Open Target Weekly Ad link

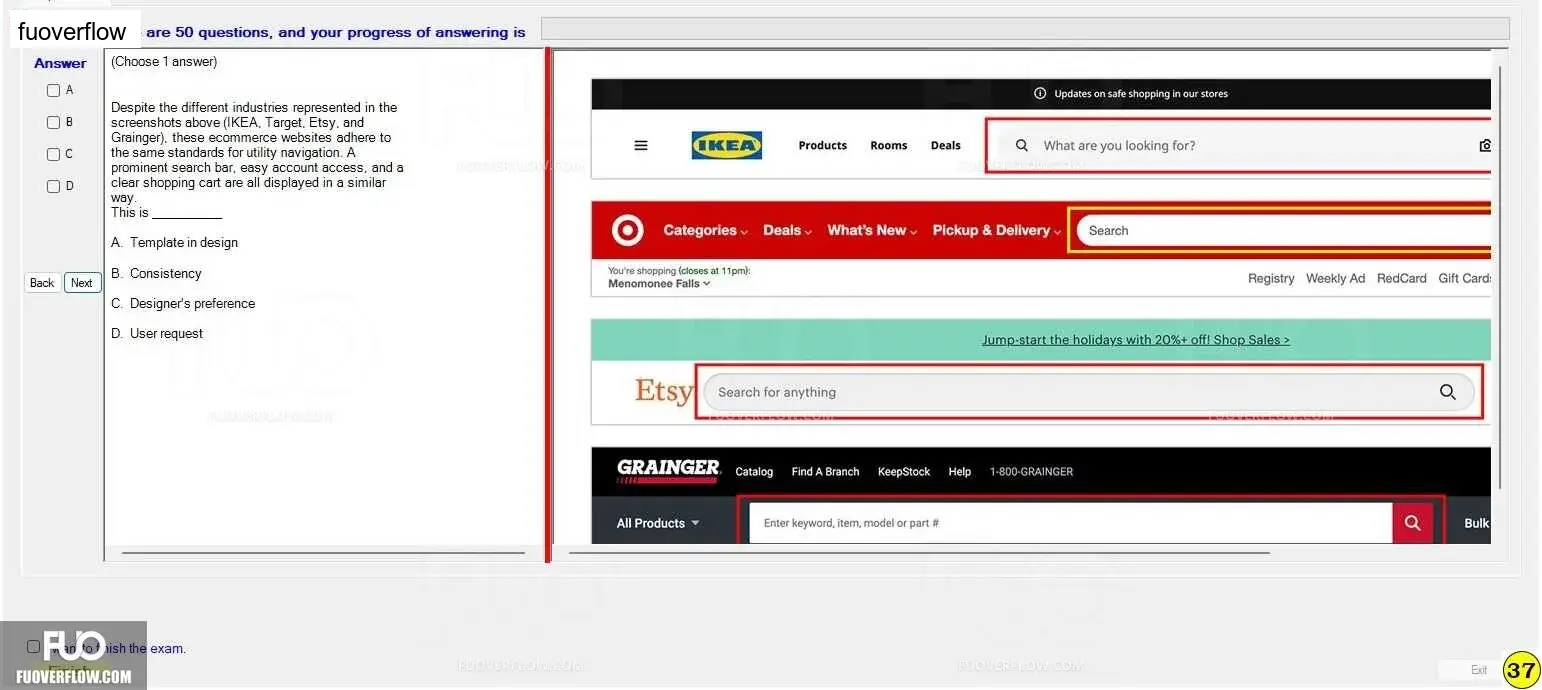coord(1335,278)
